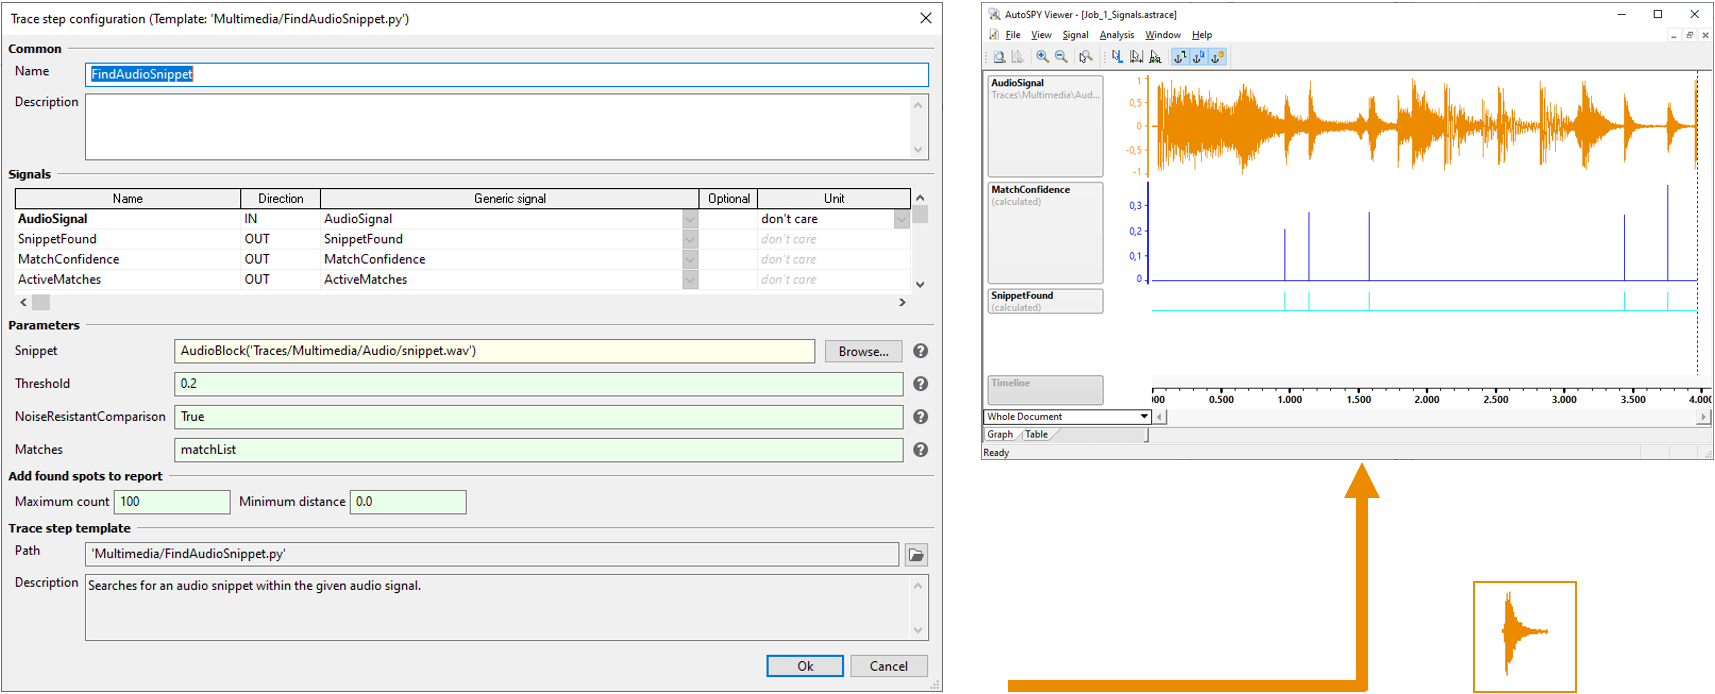
Task: Click the graph horizontal scrollbar left arrow
Action: point(1160,417)
